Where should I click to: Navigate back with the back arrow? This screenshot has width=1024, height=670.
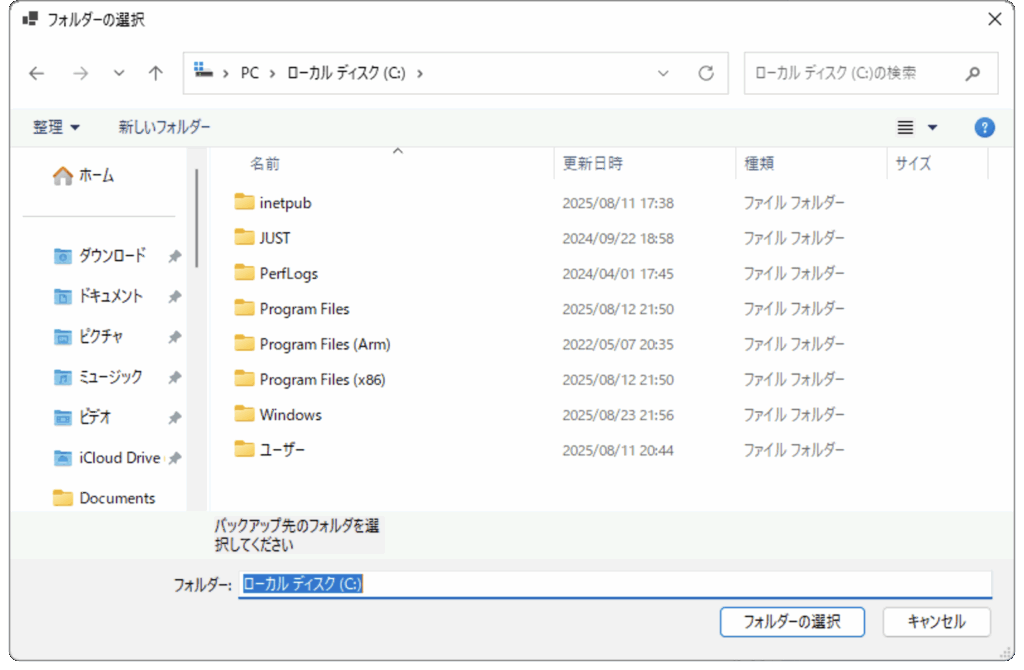pos(36,73)
